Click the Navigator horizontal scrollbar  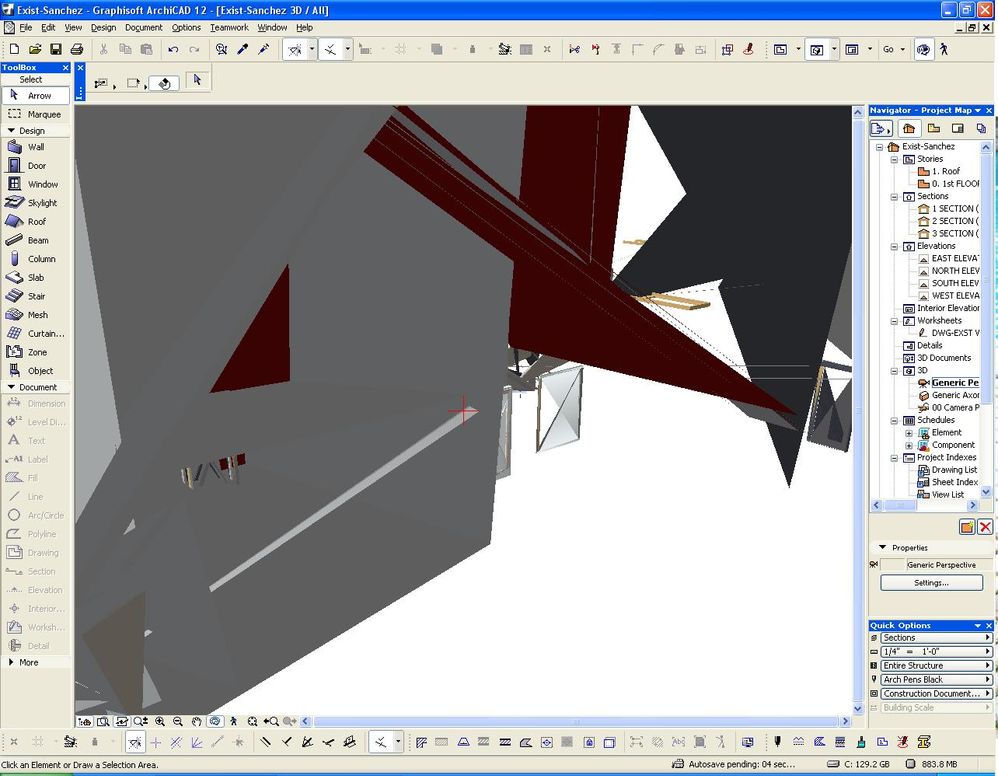point(925,505)
